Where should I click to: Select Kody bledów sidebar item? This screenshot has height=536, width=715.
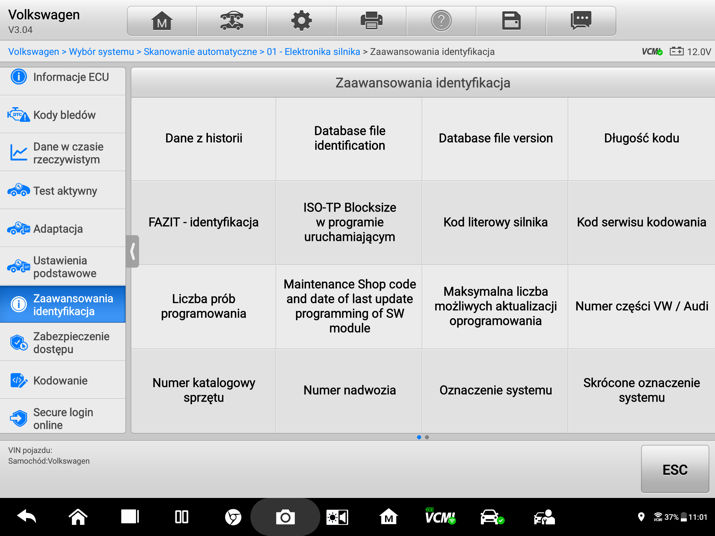tap(62, 114)
